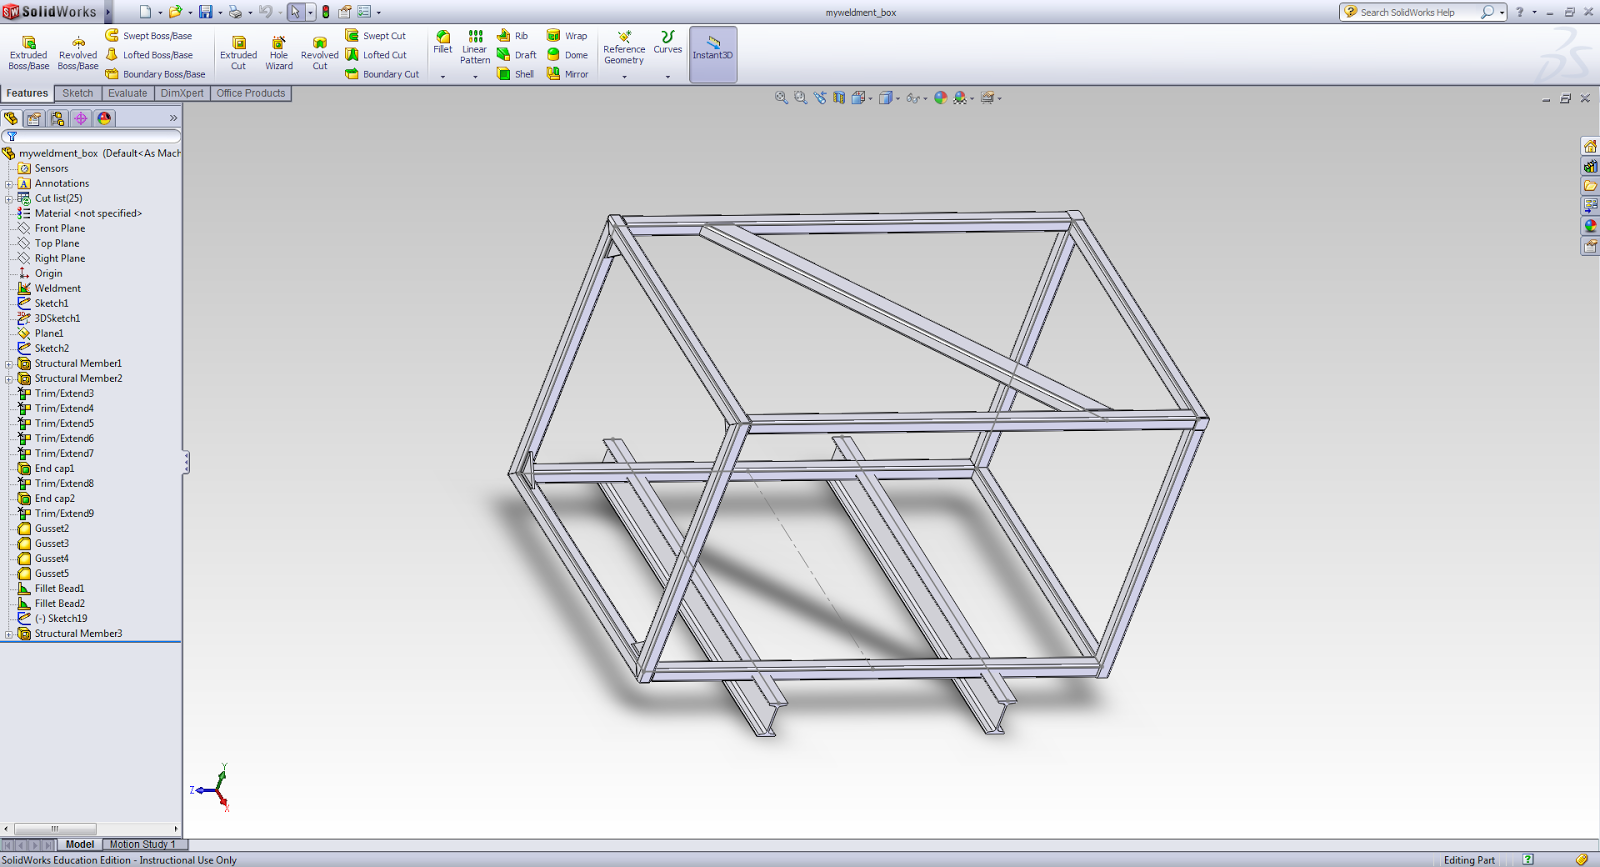
Task: Click the Save button
Action: click(206, 12)
